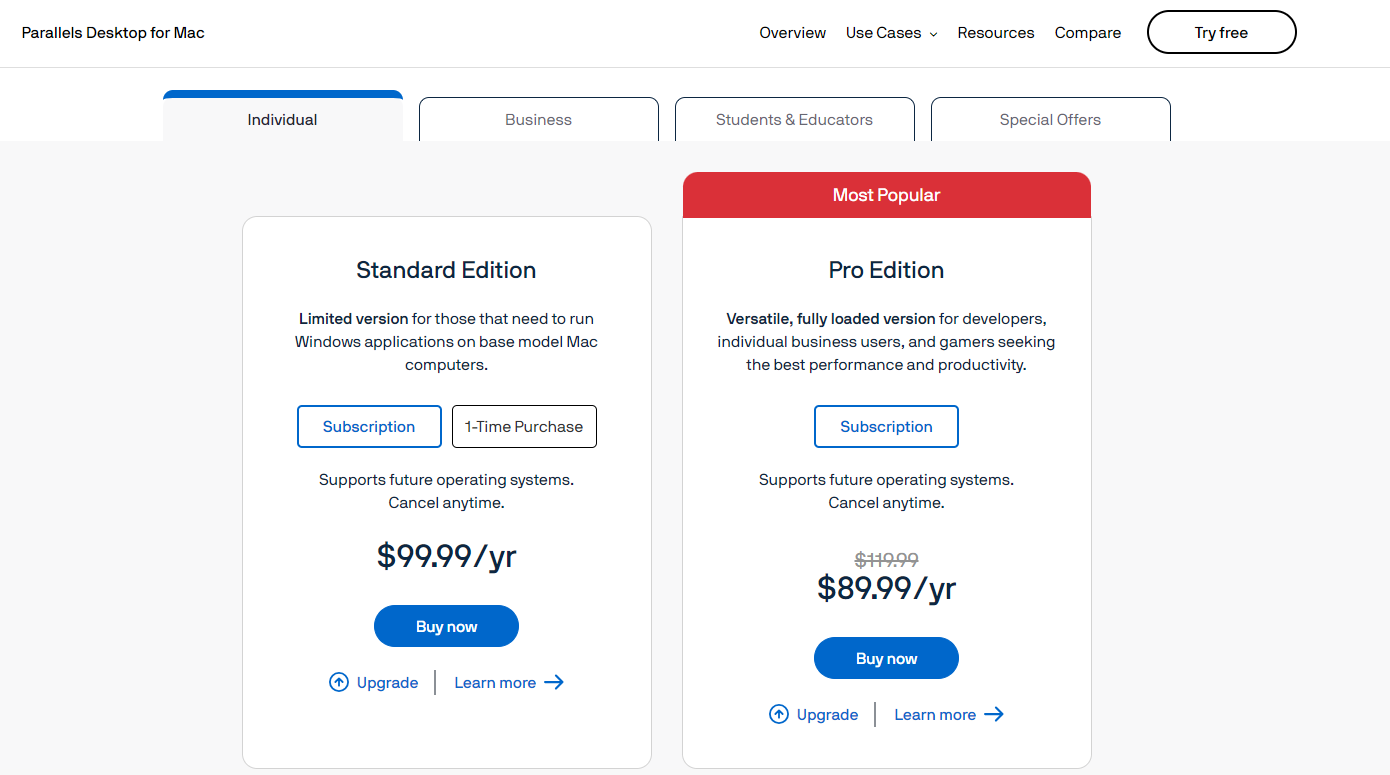Buy the Pro Edition now

coord(886,657)
